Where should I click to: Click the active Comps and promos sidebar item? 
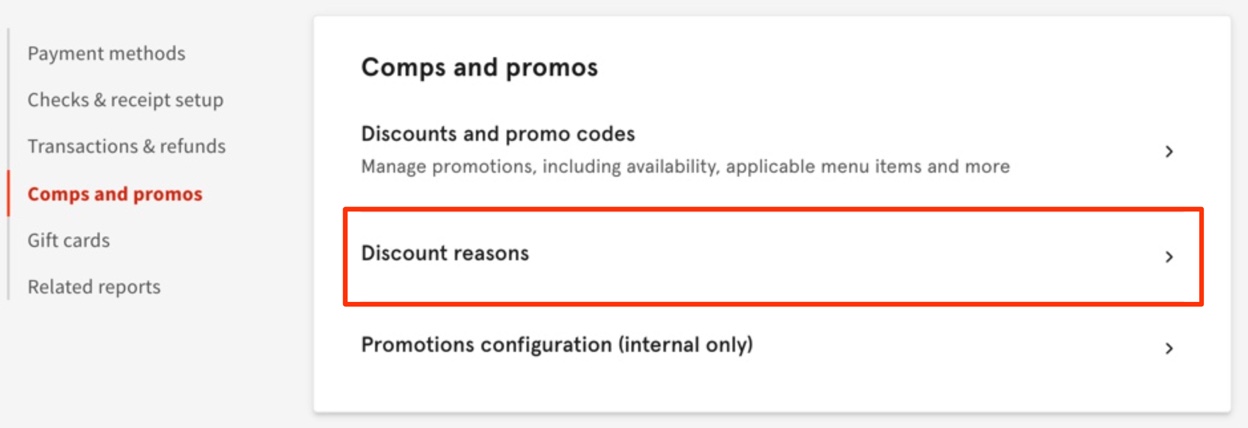[x=115, y=194]
